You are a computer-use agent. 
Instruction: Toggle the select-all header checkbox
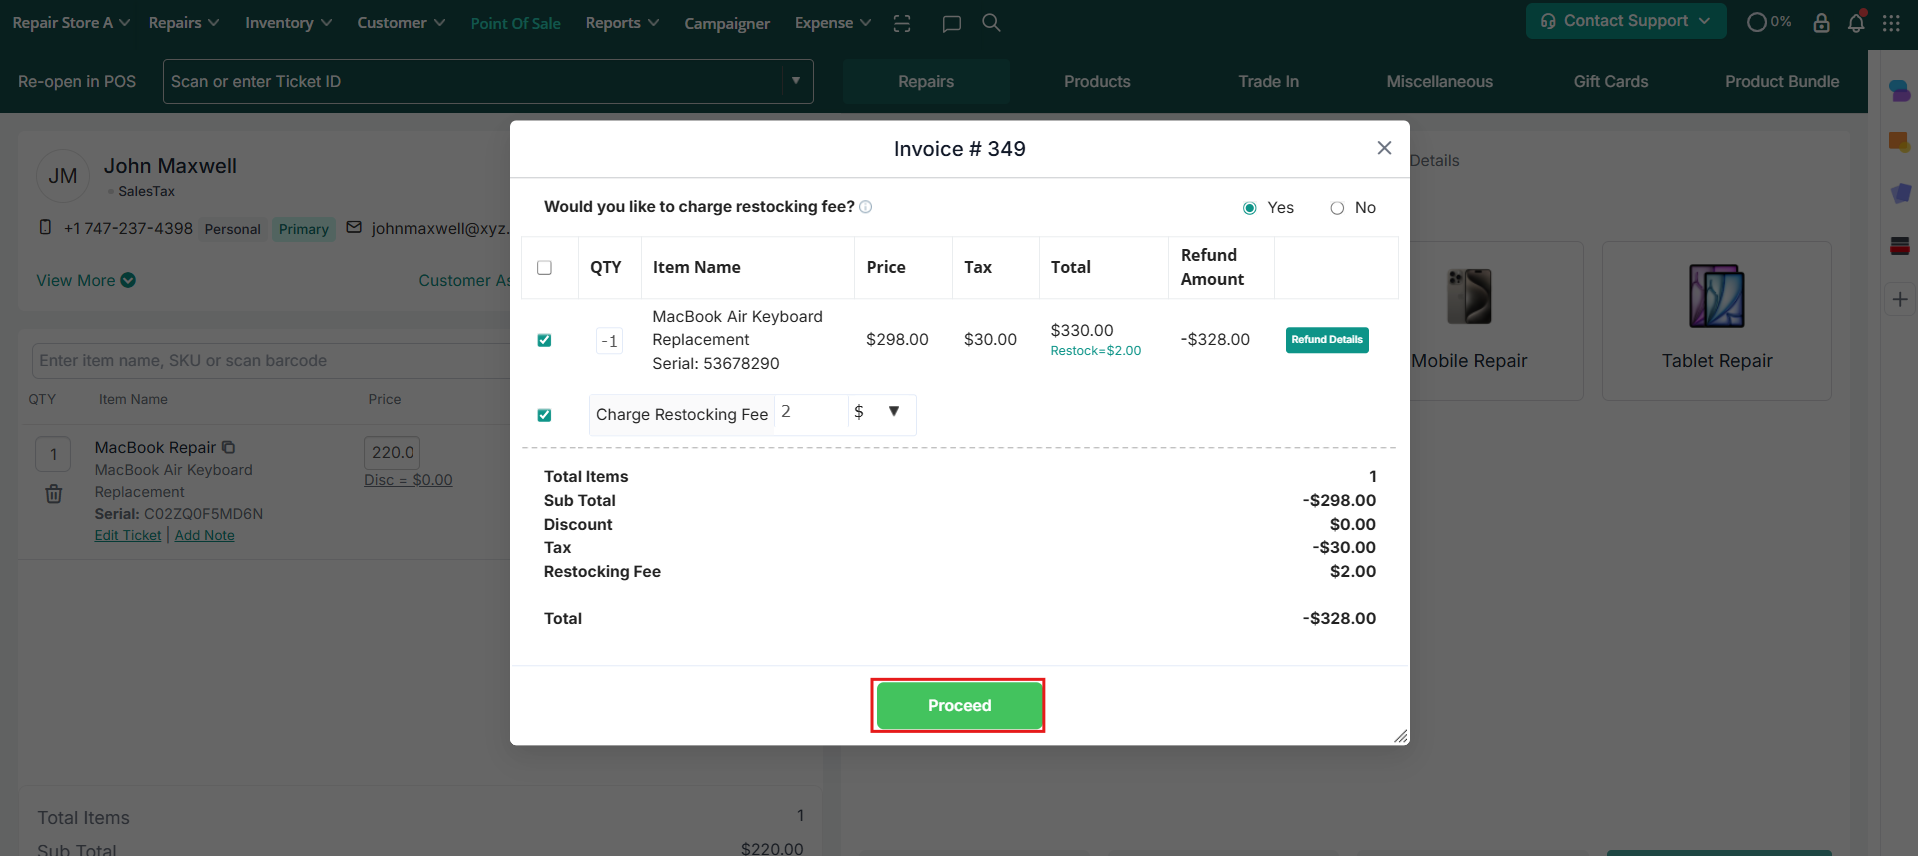544,267
